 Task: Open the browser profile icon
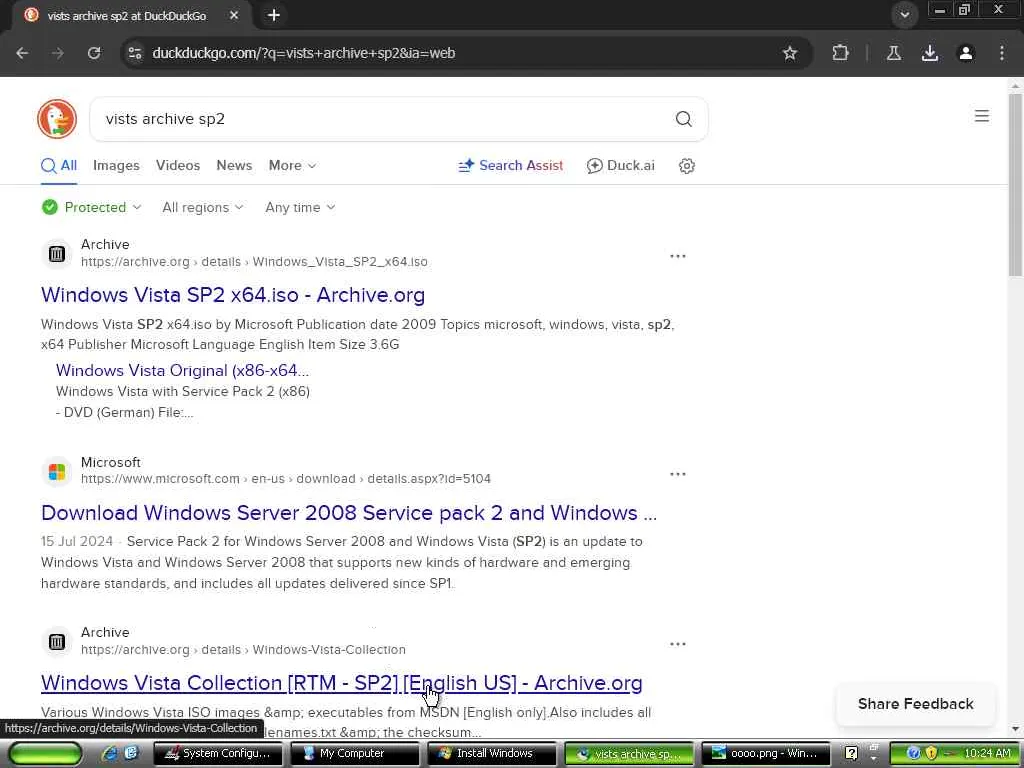tap(966, 53)
